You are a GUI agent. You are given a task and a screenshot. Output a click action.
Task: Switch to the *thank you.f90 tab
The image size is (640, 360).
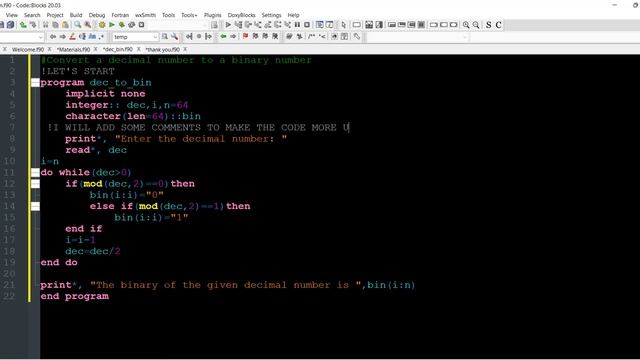point(162,49)
